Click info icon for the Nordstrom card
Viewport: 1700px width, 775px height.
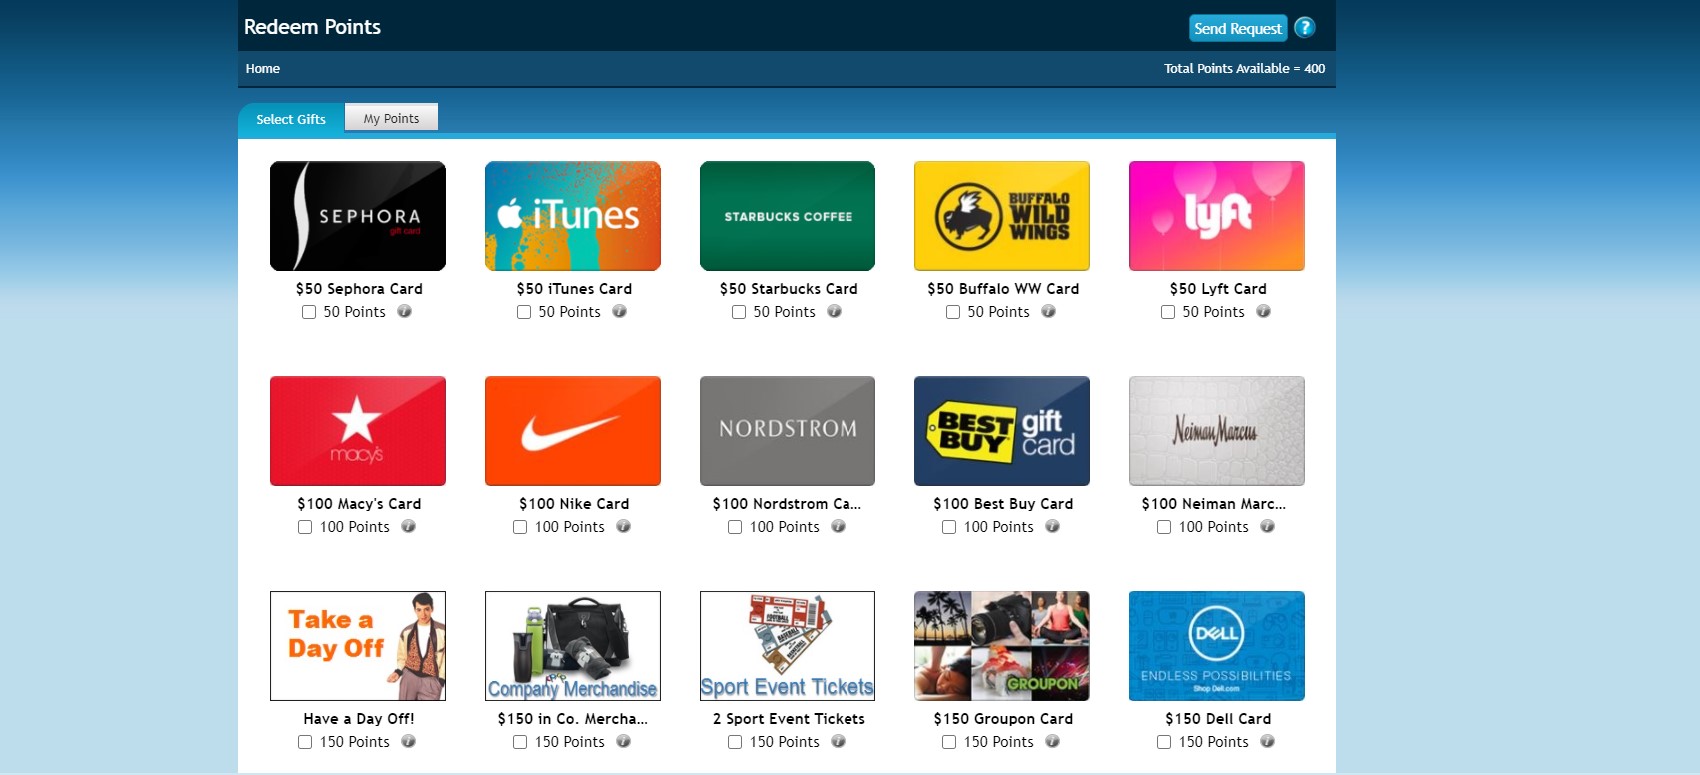[839, 526]
